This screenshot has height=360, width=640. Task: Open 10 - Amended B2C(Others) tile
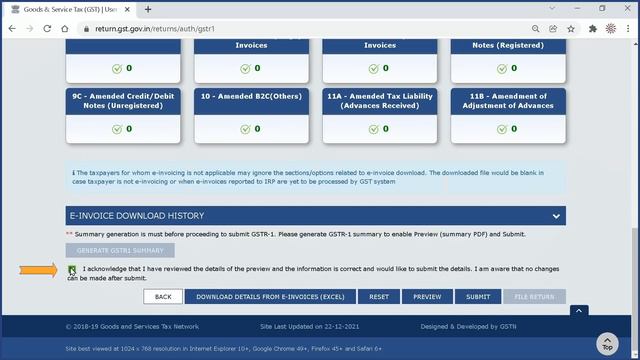(251, 116)
